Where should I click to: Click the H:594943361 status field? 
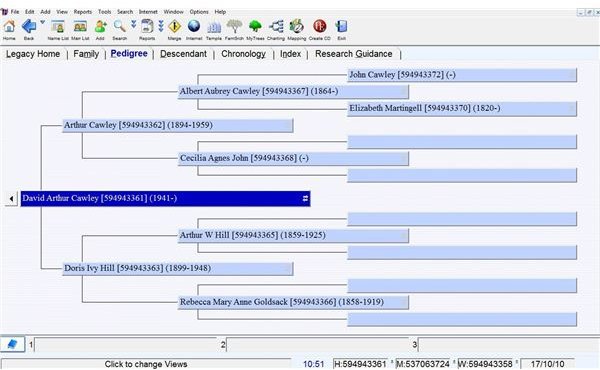coord(360,364)
